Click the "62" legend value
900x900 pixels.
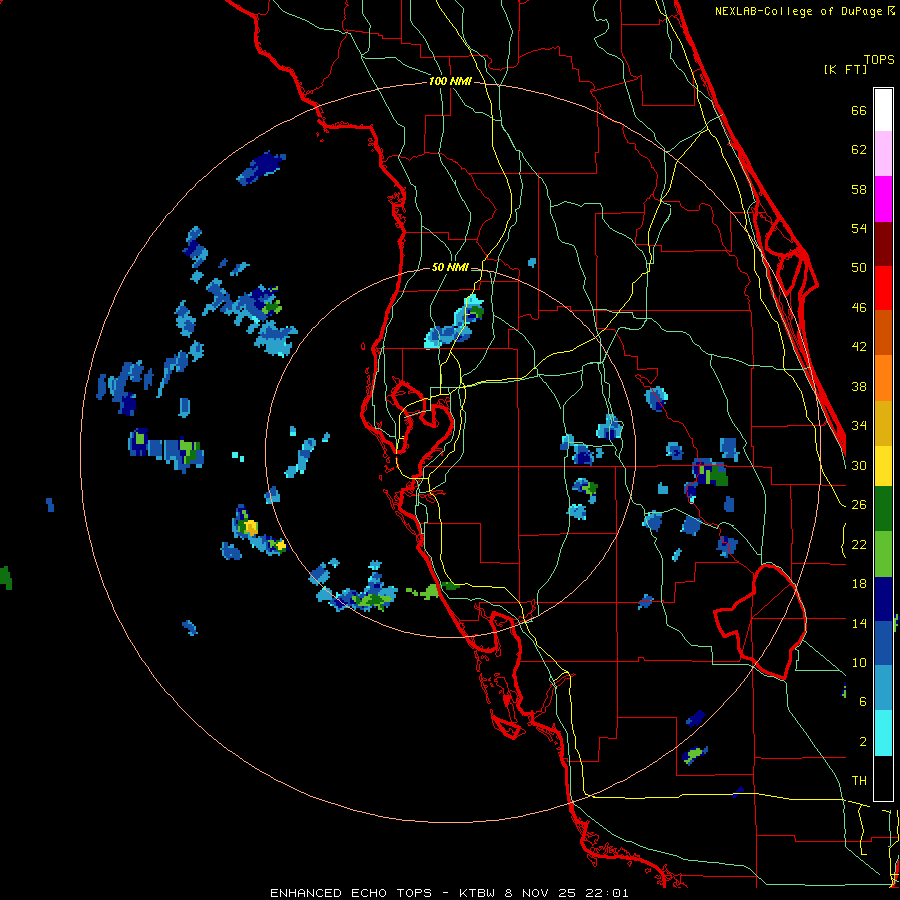pos(859,150)
